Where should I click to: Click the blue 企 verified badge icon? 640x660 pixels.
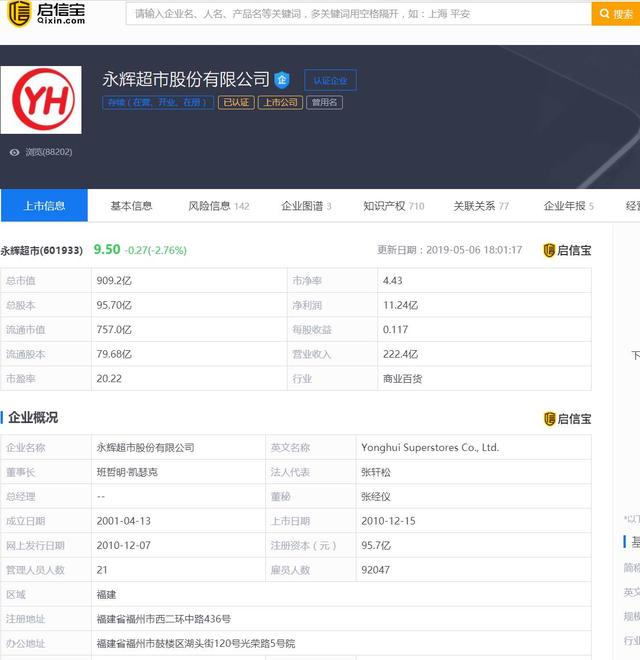[282, 80]
